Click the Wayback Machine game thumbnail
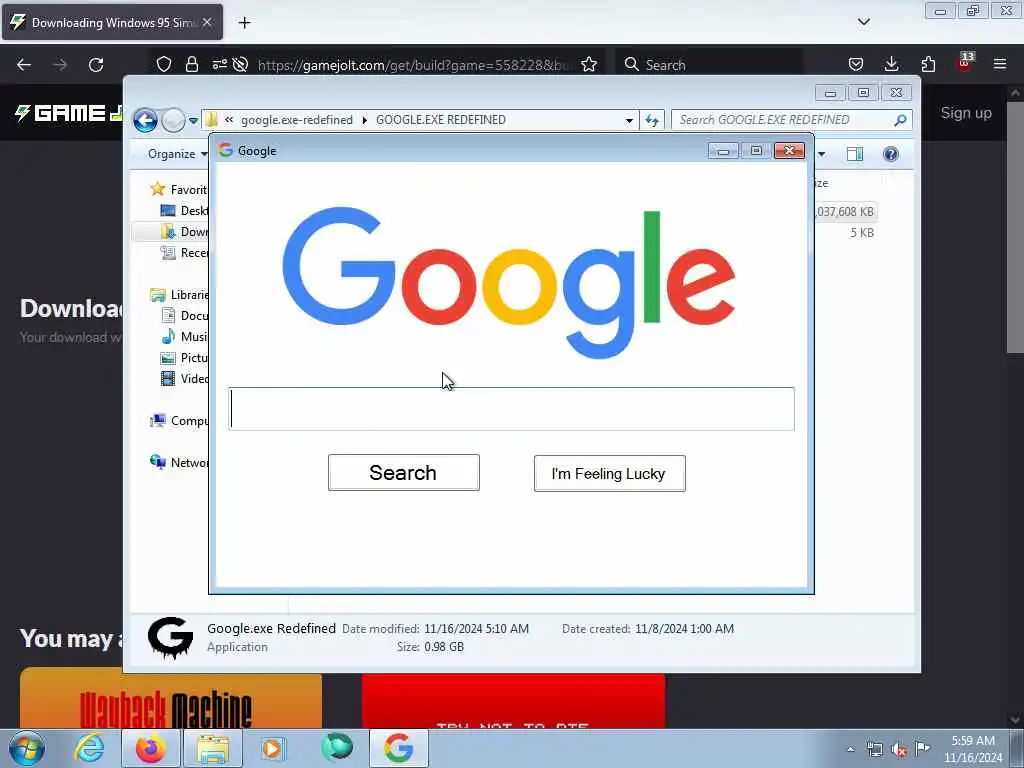This screenshot has width=1024, height=768. point(170,700)
